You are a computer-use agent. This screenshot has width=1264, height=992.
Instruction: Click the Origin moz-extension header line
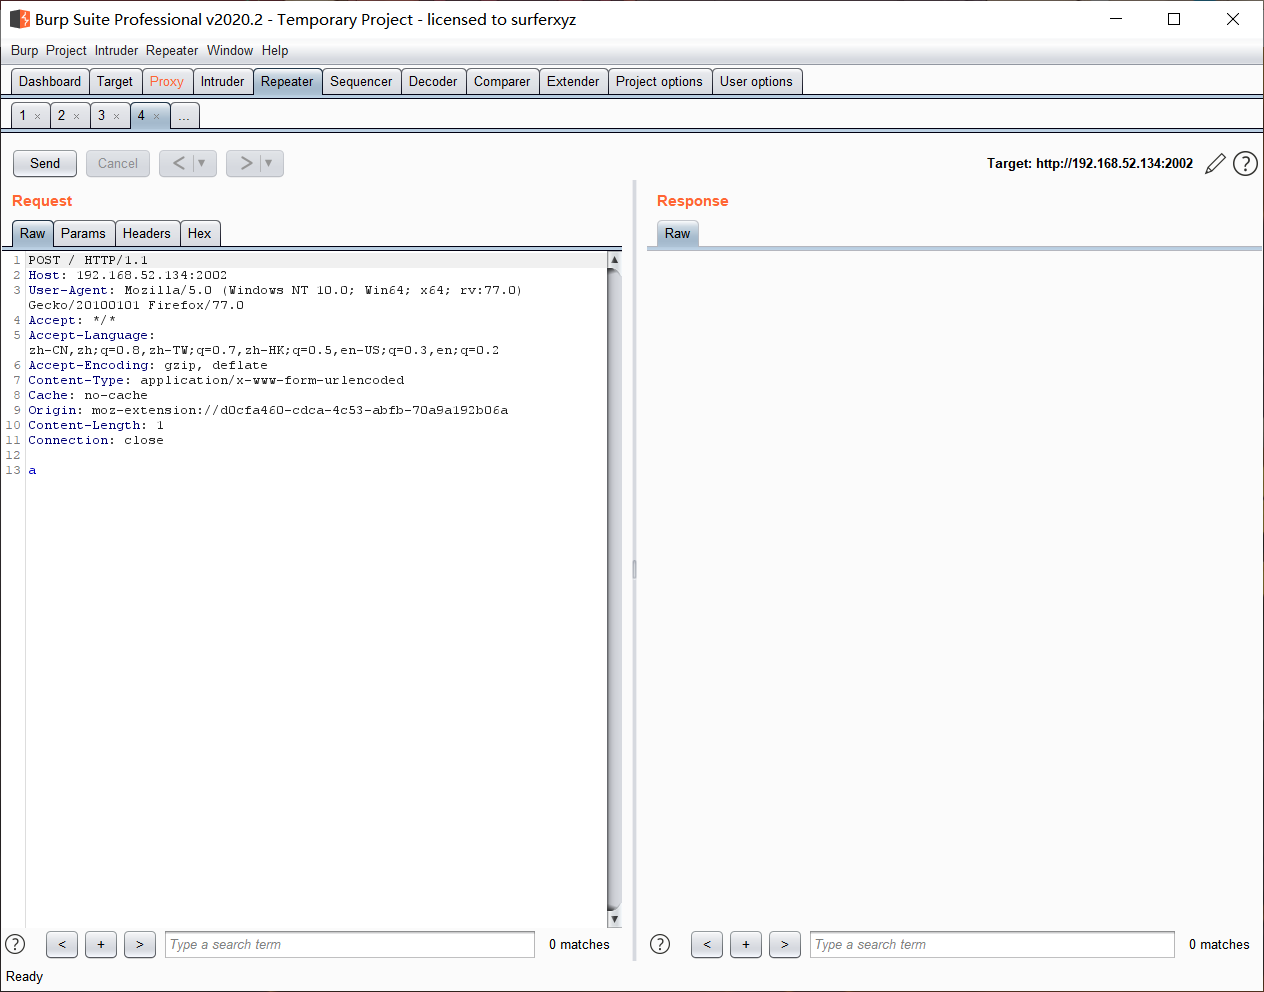(x=268, y=410)
